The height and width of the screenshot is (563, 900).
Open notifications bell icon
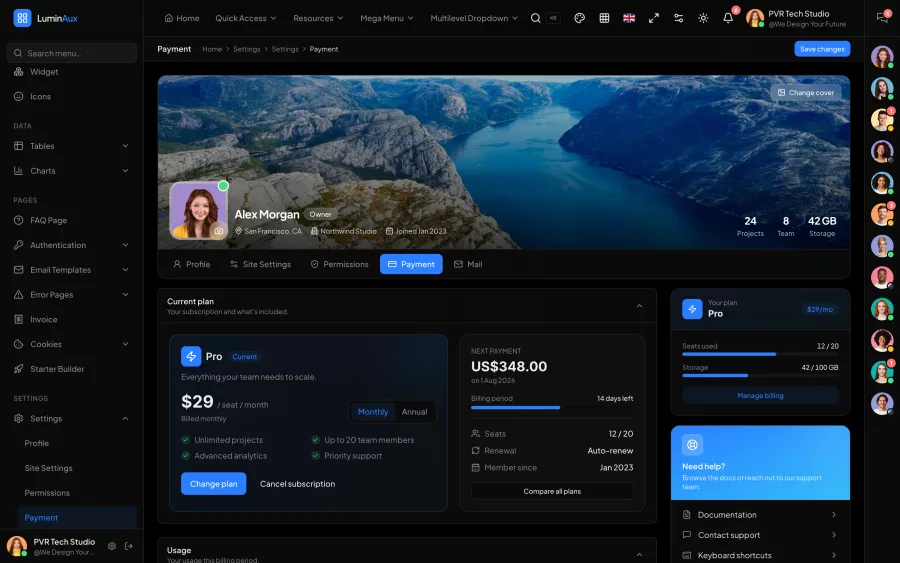click(x=728, y=18)
